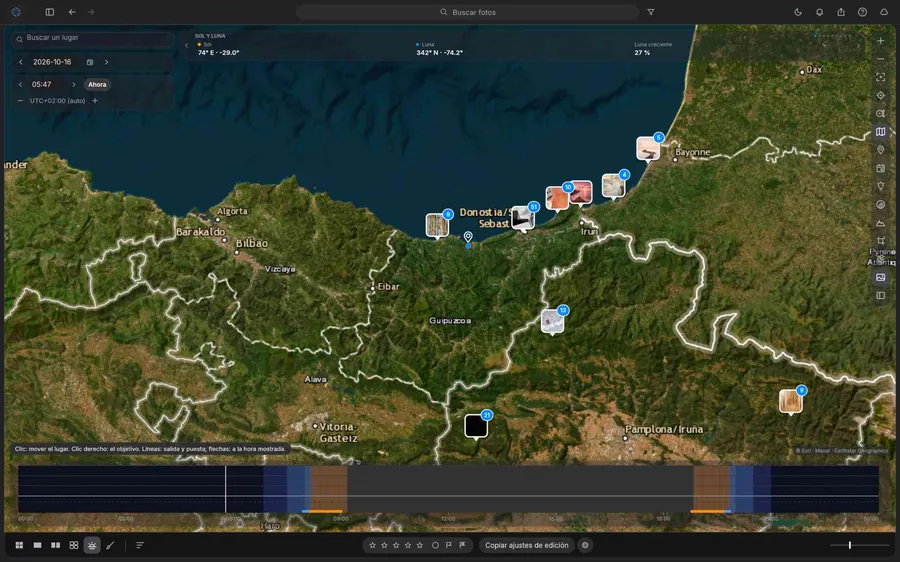
Task: Go back with the left arrow in top bar
Action: 72,12
